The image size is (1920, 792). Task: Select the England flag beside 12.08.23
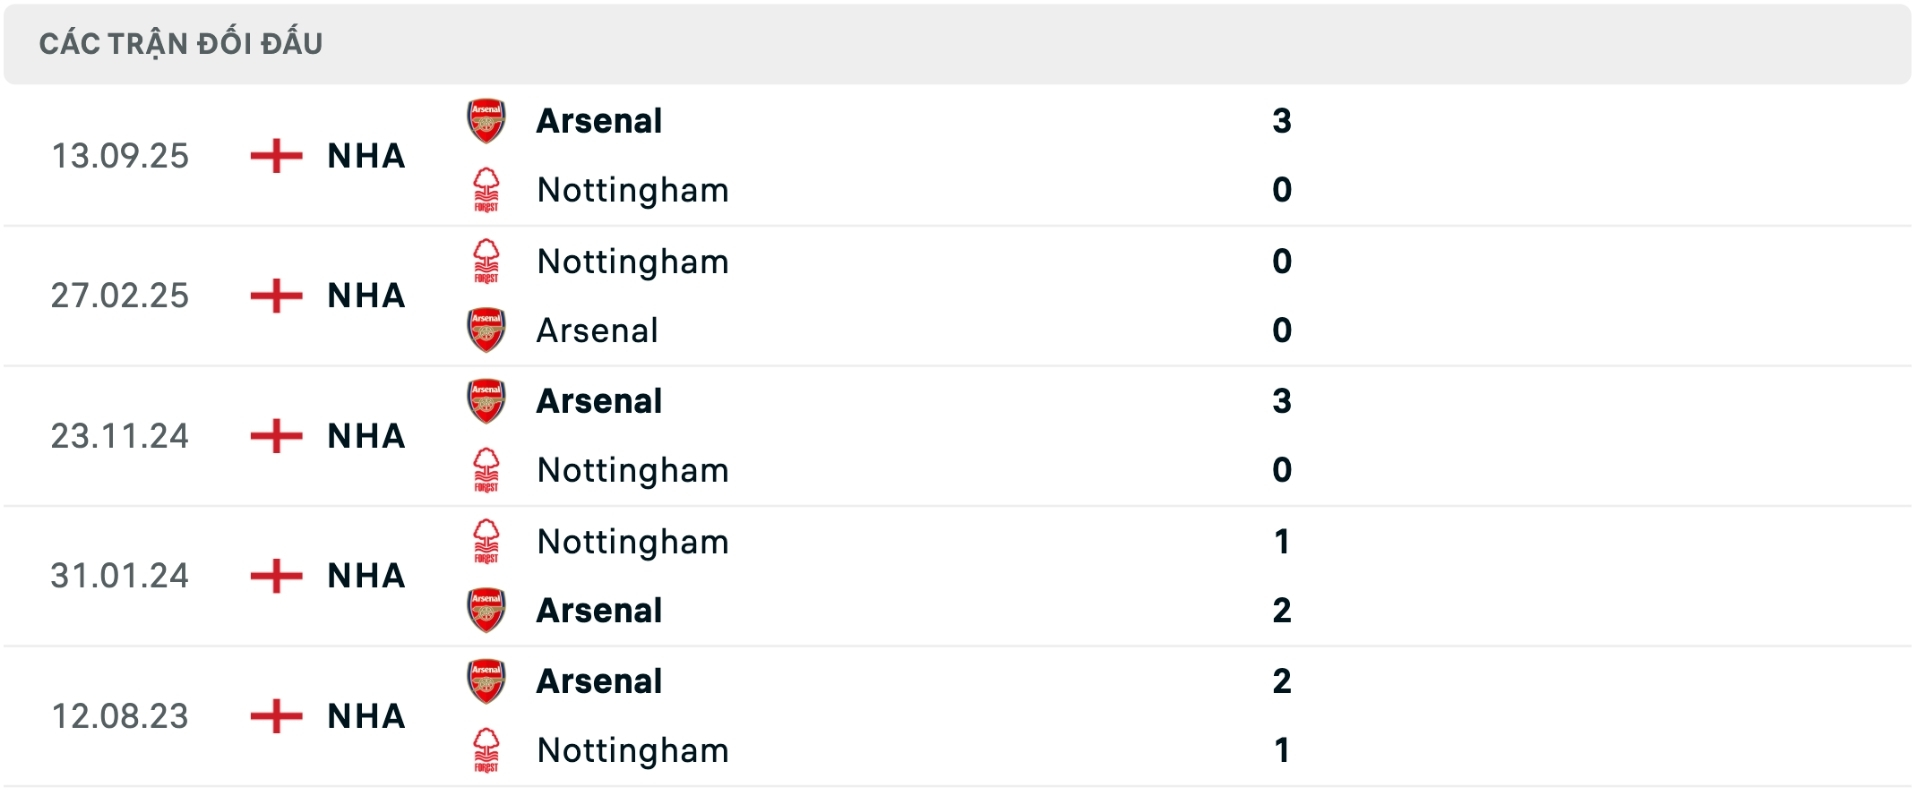277,716
